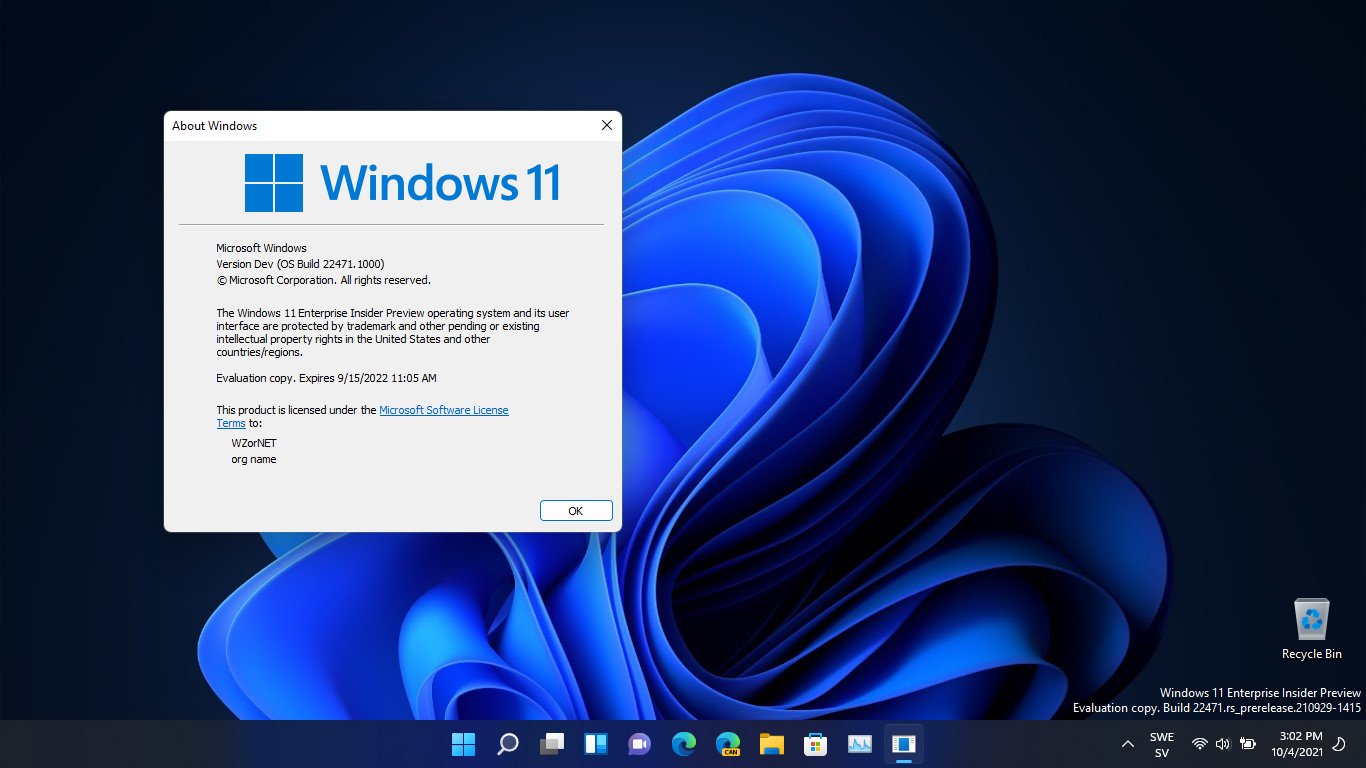The image size is (1366, 768).
Task: Click the 'Microsoft Windows' text line
Action: [x=261, y=248]
